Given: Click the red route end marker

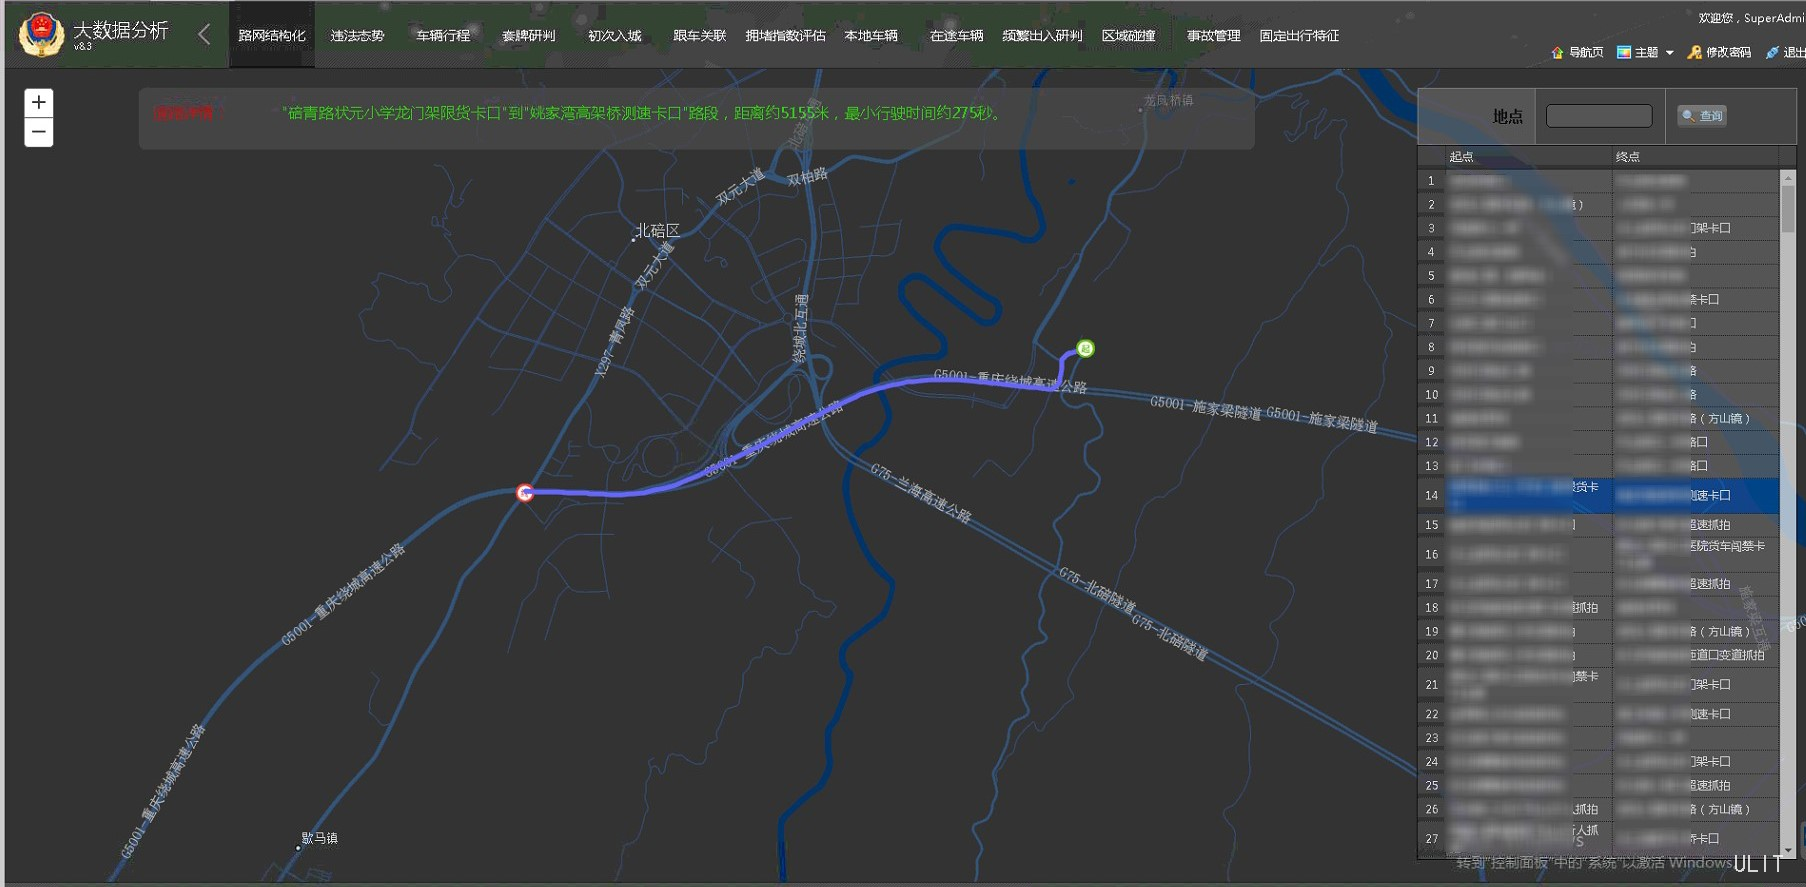Looking at the screenshot, I should pos(525,493).
